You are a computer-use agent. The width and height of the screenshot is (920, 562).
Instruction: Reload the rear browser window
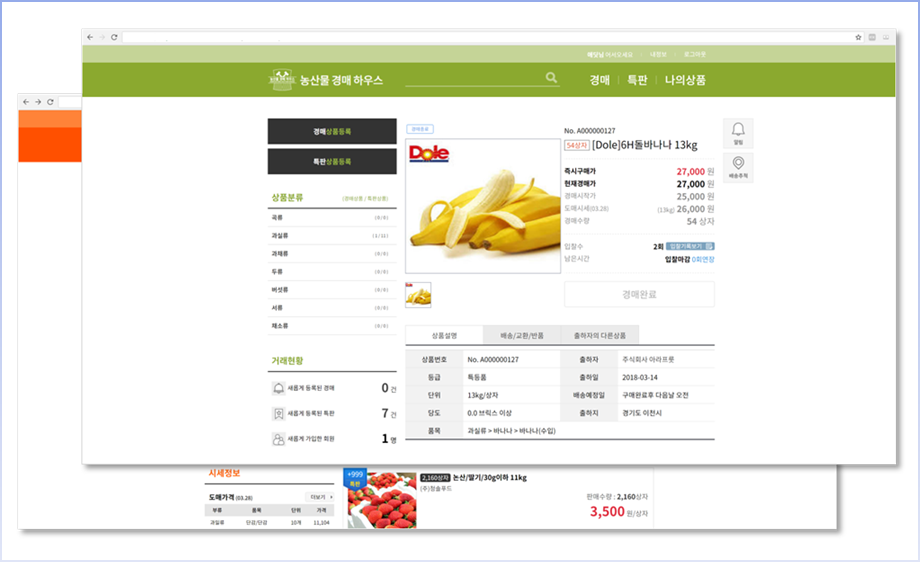click(x=50, y=101)
